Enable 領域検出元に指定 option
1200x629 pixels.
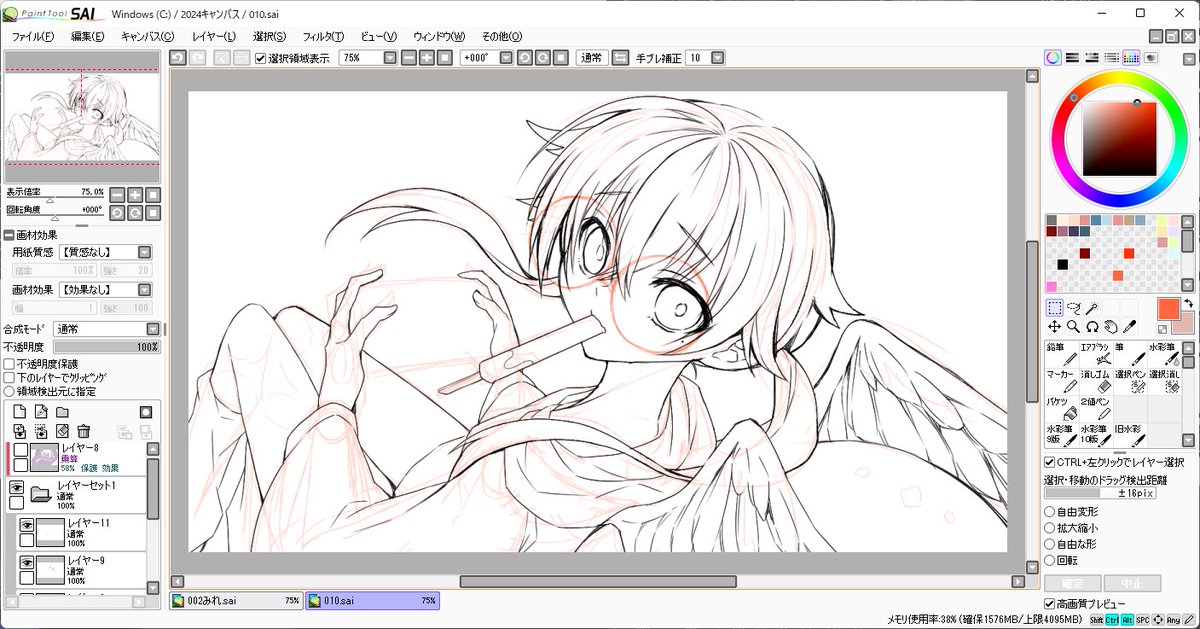[9, 392]
